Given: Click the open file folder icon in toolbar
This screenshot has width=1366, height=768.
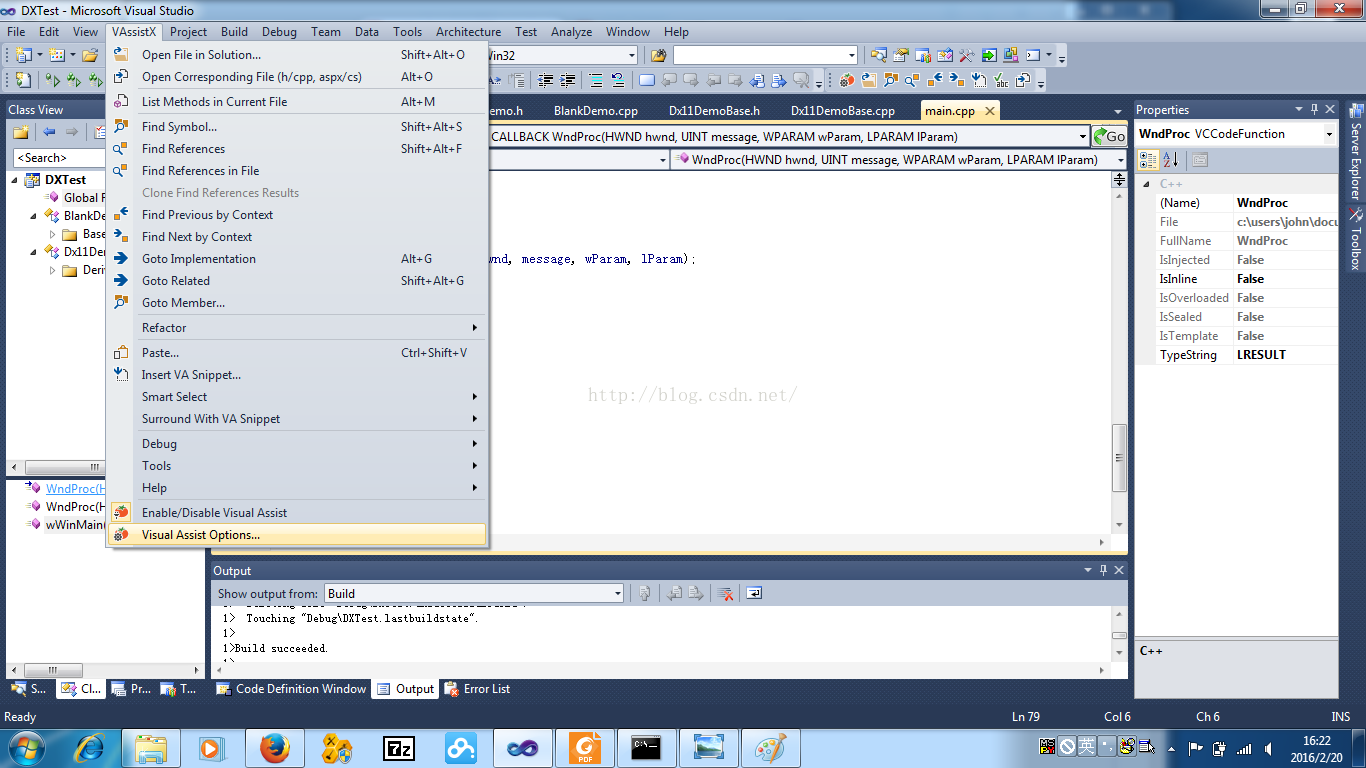Looking at the screenshot, I should [89, 55].
